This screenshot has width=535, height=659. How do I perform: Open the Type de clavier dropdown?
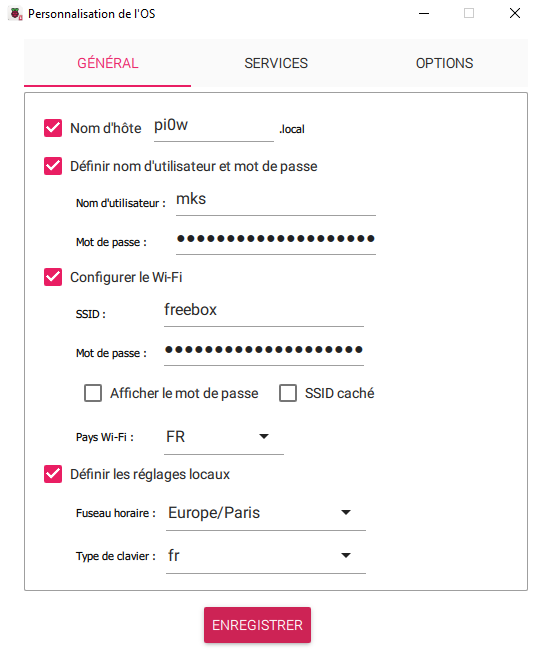[266, 556]
